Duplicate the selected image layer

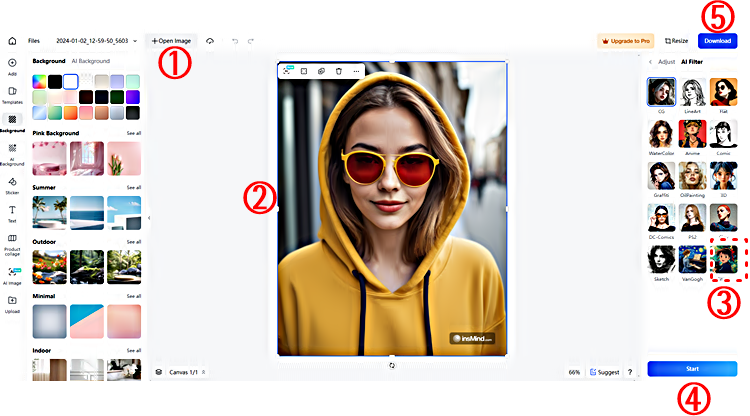(x=321, y=71)
